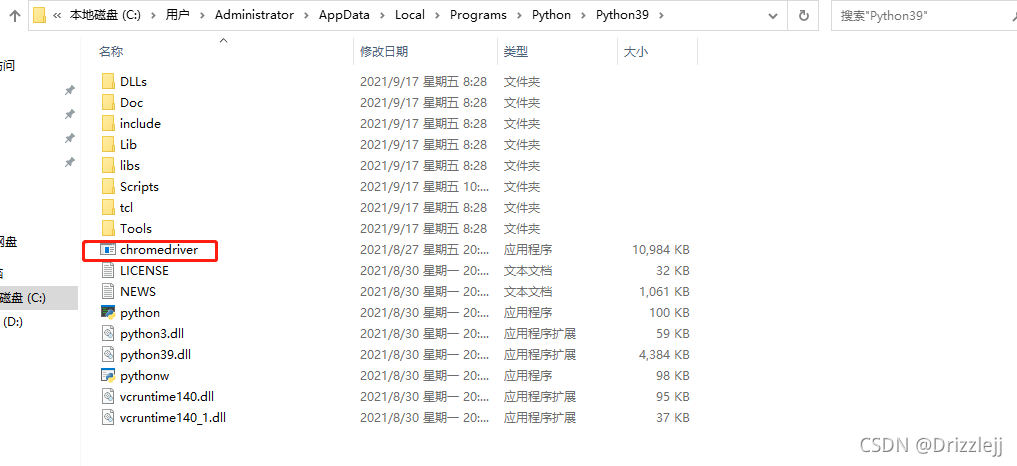Click the pythonw application icon

pos(108,375)
